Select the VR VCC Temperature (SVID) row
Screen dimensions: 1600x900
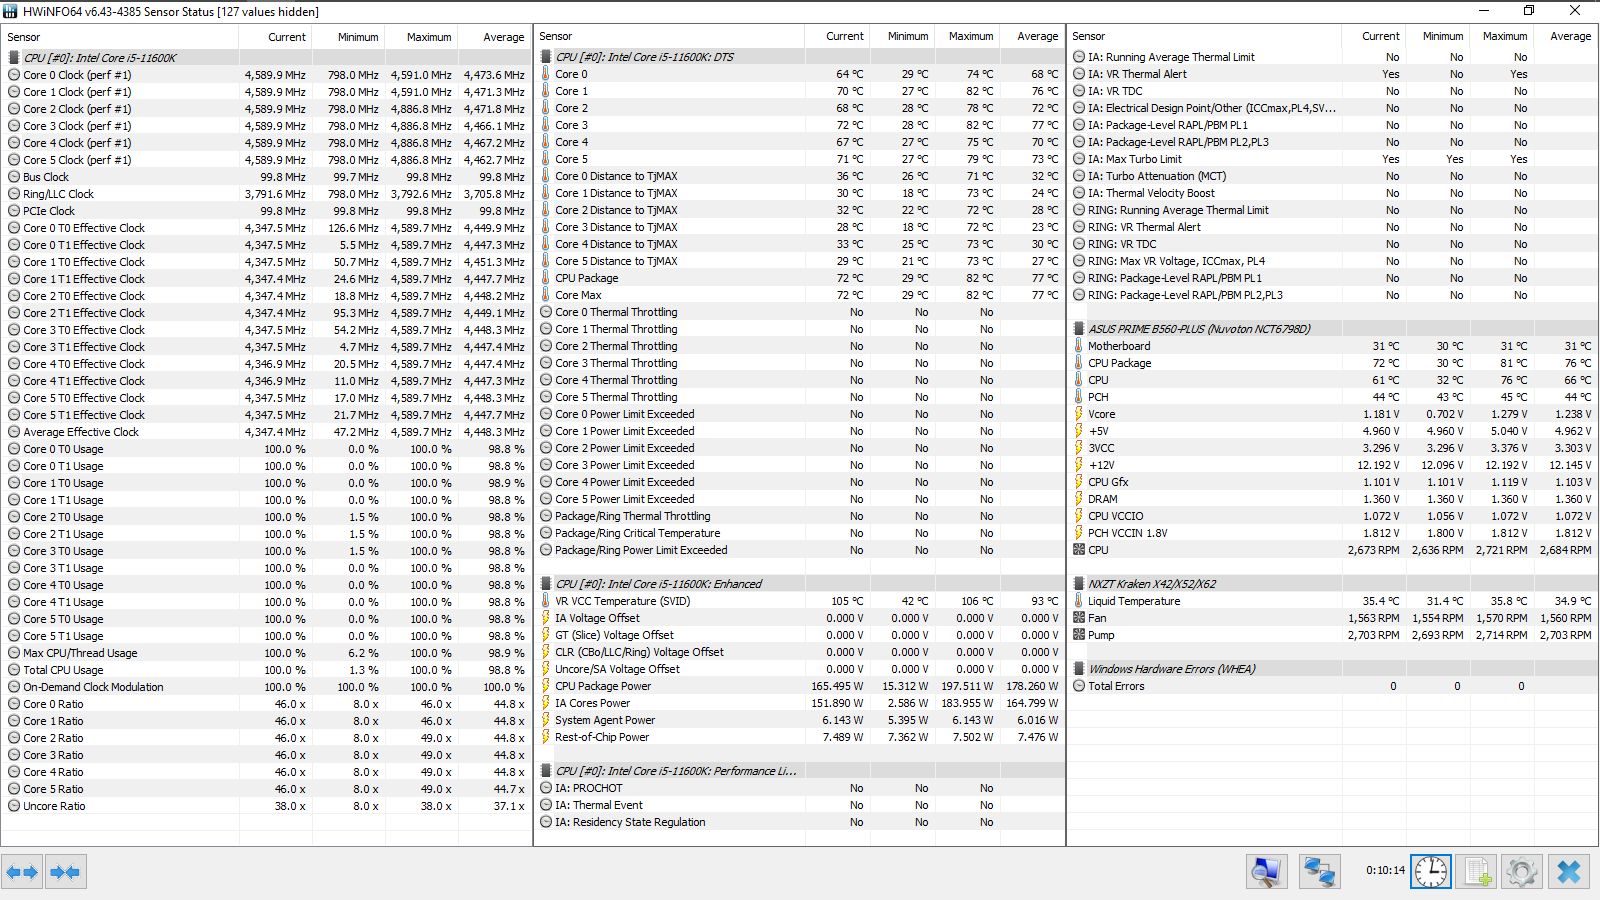pyautogui.click(x=799, y=601)
